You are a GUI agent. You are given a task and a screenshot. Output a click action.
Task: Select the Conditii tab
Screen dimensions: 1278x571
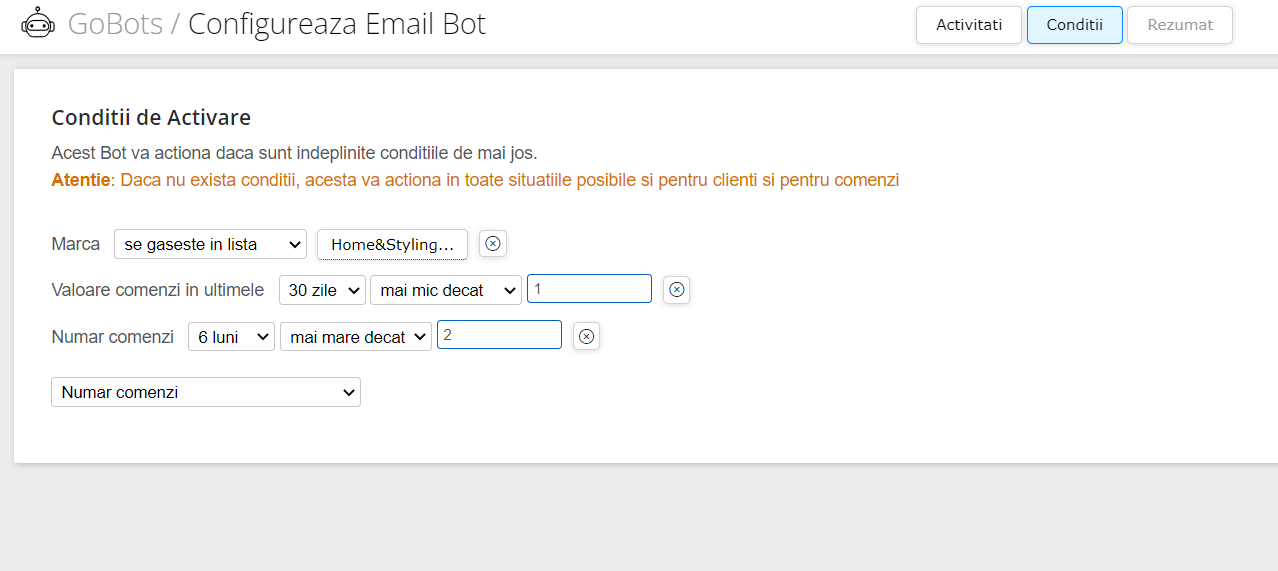coord(1075,25)
